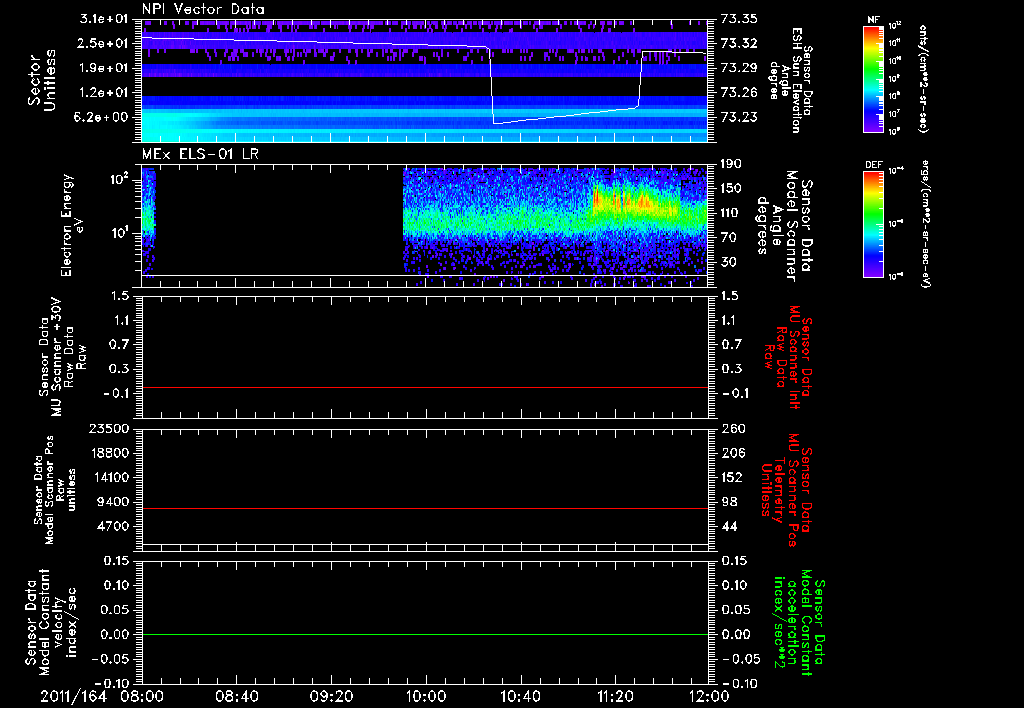Viewport: 1024px width, 708px height.
Task: Click the 10:40 time axis tick label
Action: click(521, 695)
